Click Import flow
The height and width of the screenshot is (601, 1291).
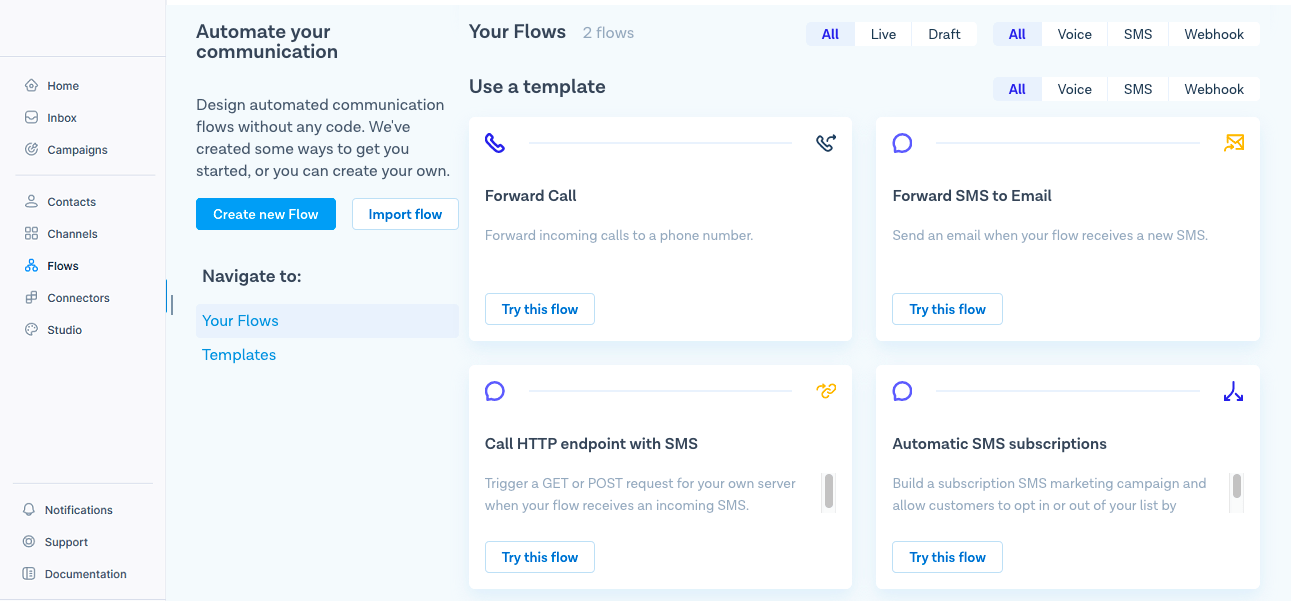tap(404, 213)
